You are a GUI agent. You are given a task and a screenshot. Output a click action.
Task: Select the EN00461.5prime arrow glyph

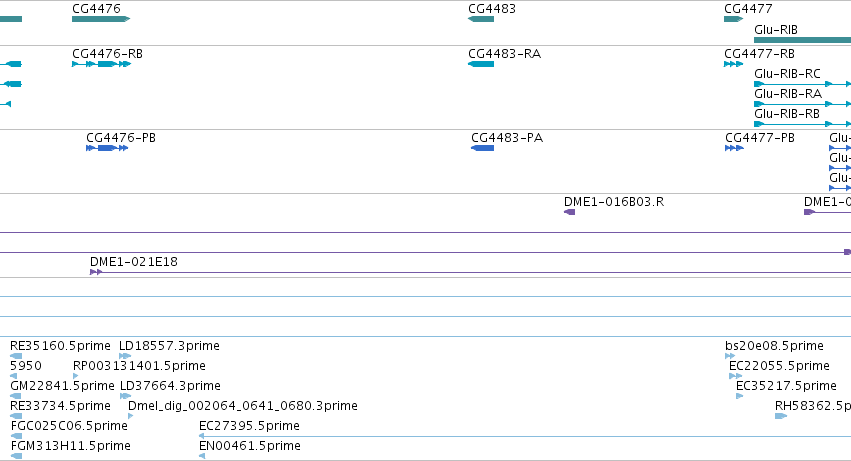202,456
